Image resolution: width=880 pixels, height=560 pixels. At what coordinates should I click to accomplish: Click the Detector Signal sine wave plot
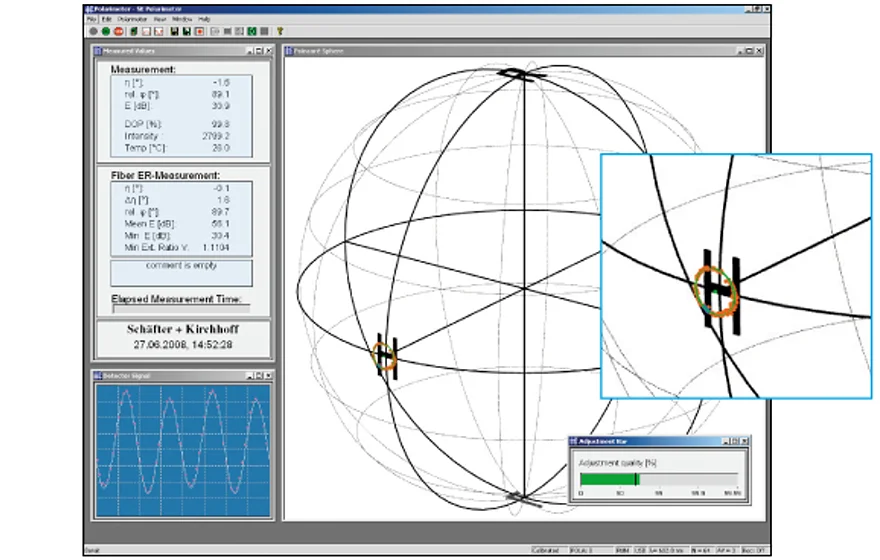click(182, 449)
